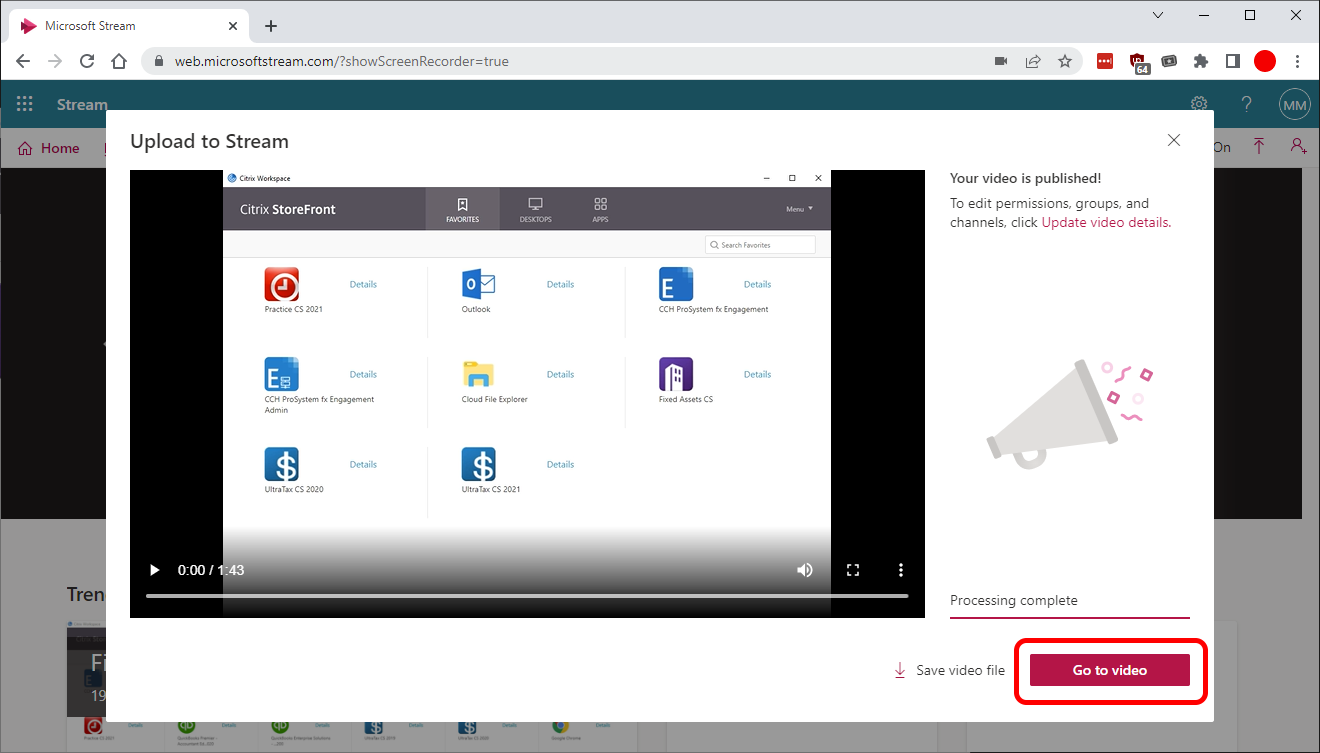Click the Processing complete status text
Screen dimensions: 1320x753
pos(1013,601)
